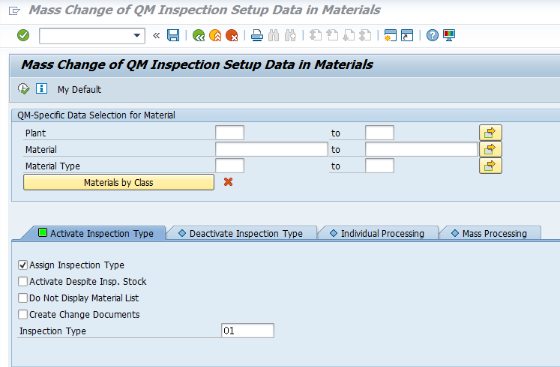Click the Plant from input field
Image resolution: width=560 pixels, height=367 pixels.
coord(230,133)
